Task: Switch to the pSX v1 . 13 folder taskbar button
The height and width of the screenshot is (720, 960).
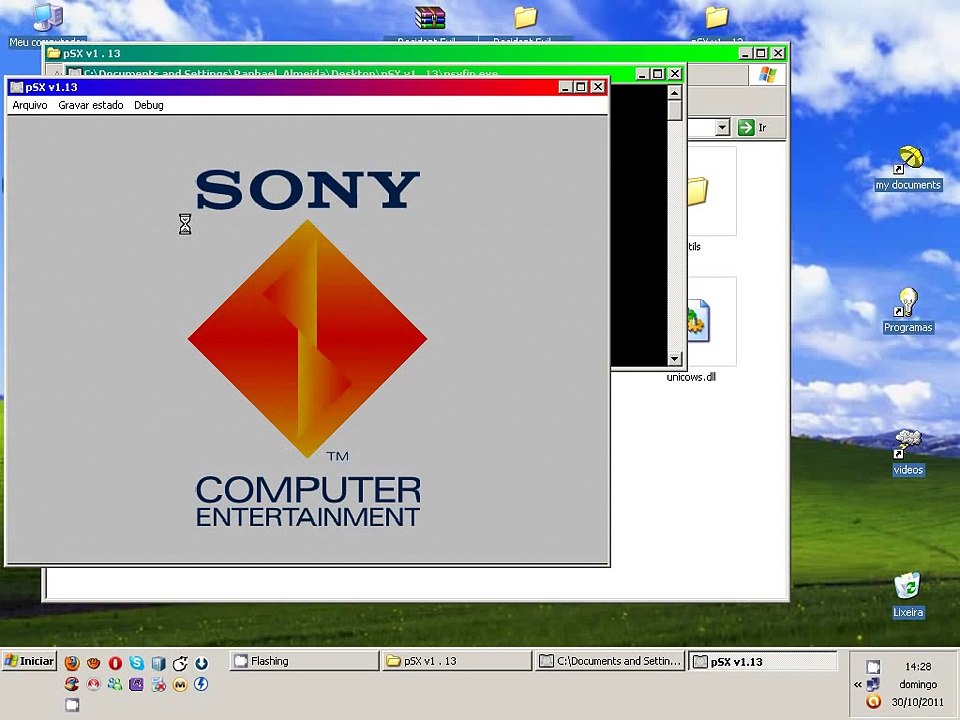Action: coord(457,661)
